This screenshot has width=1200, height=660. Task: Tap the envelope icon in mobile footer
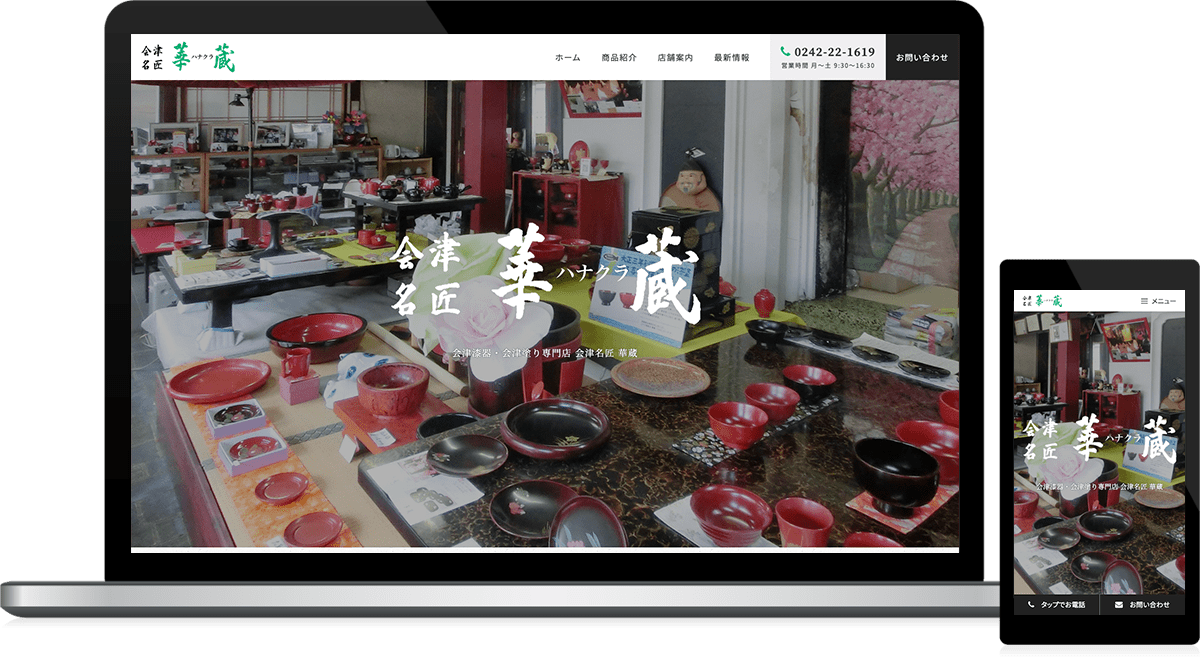point(1119,605)
